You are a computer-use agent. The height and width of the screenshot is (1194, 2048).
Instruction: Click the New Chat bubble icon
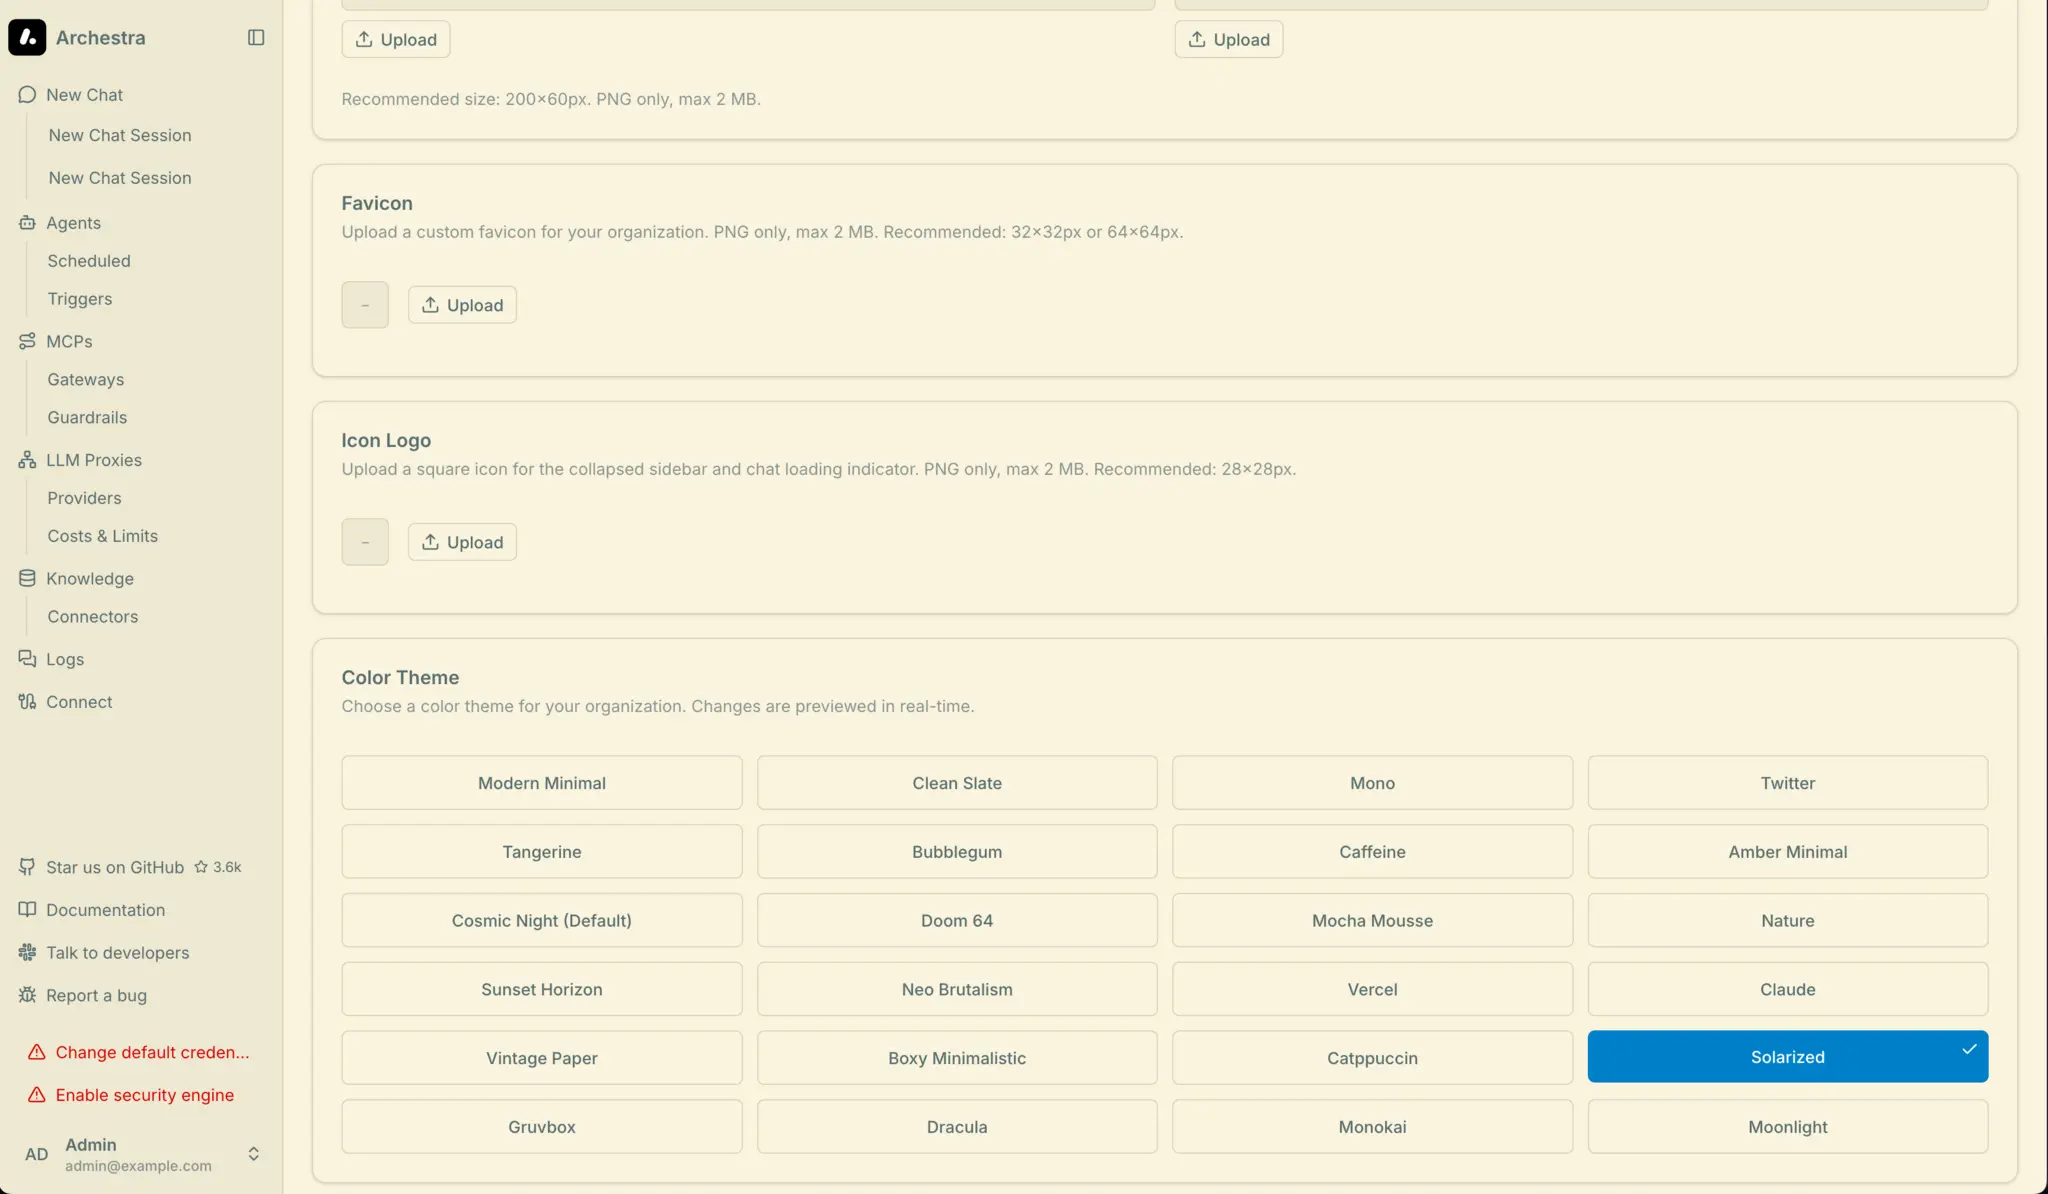27,95
